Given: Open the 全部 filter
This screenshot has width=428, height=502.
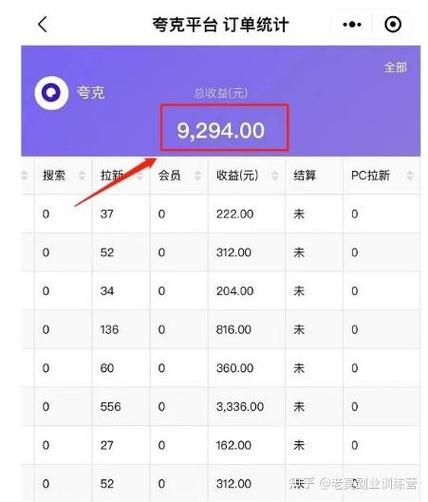Looking at the screenshot, I should point(395,67).
